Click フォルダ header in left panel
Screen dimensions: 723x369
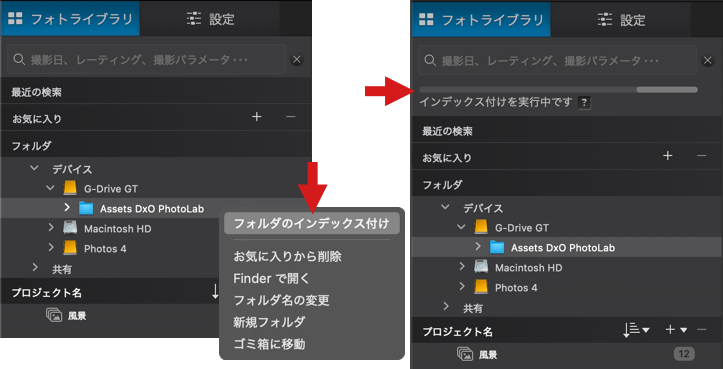point(31,146)
